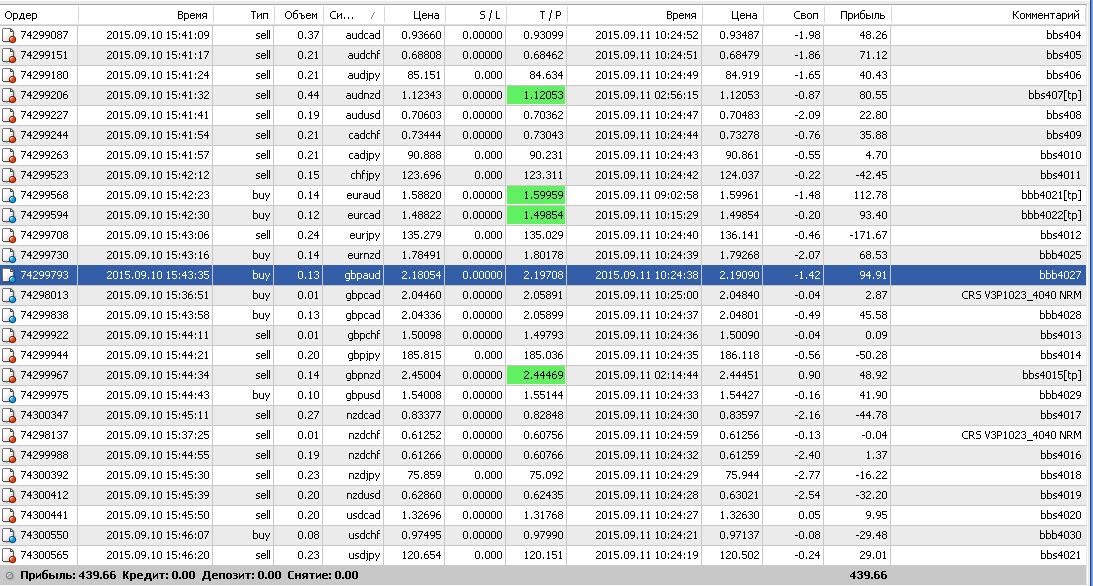The height and width of the screenshot is (586, 1093).
Task: Click the order icon for 74299975
Action: [x=9, y=395]
